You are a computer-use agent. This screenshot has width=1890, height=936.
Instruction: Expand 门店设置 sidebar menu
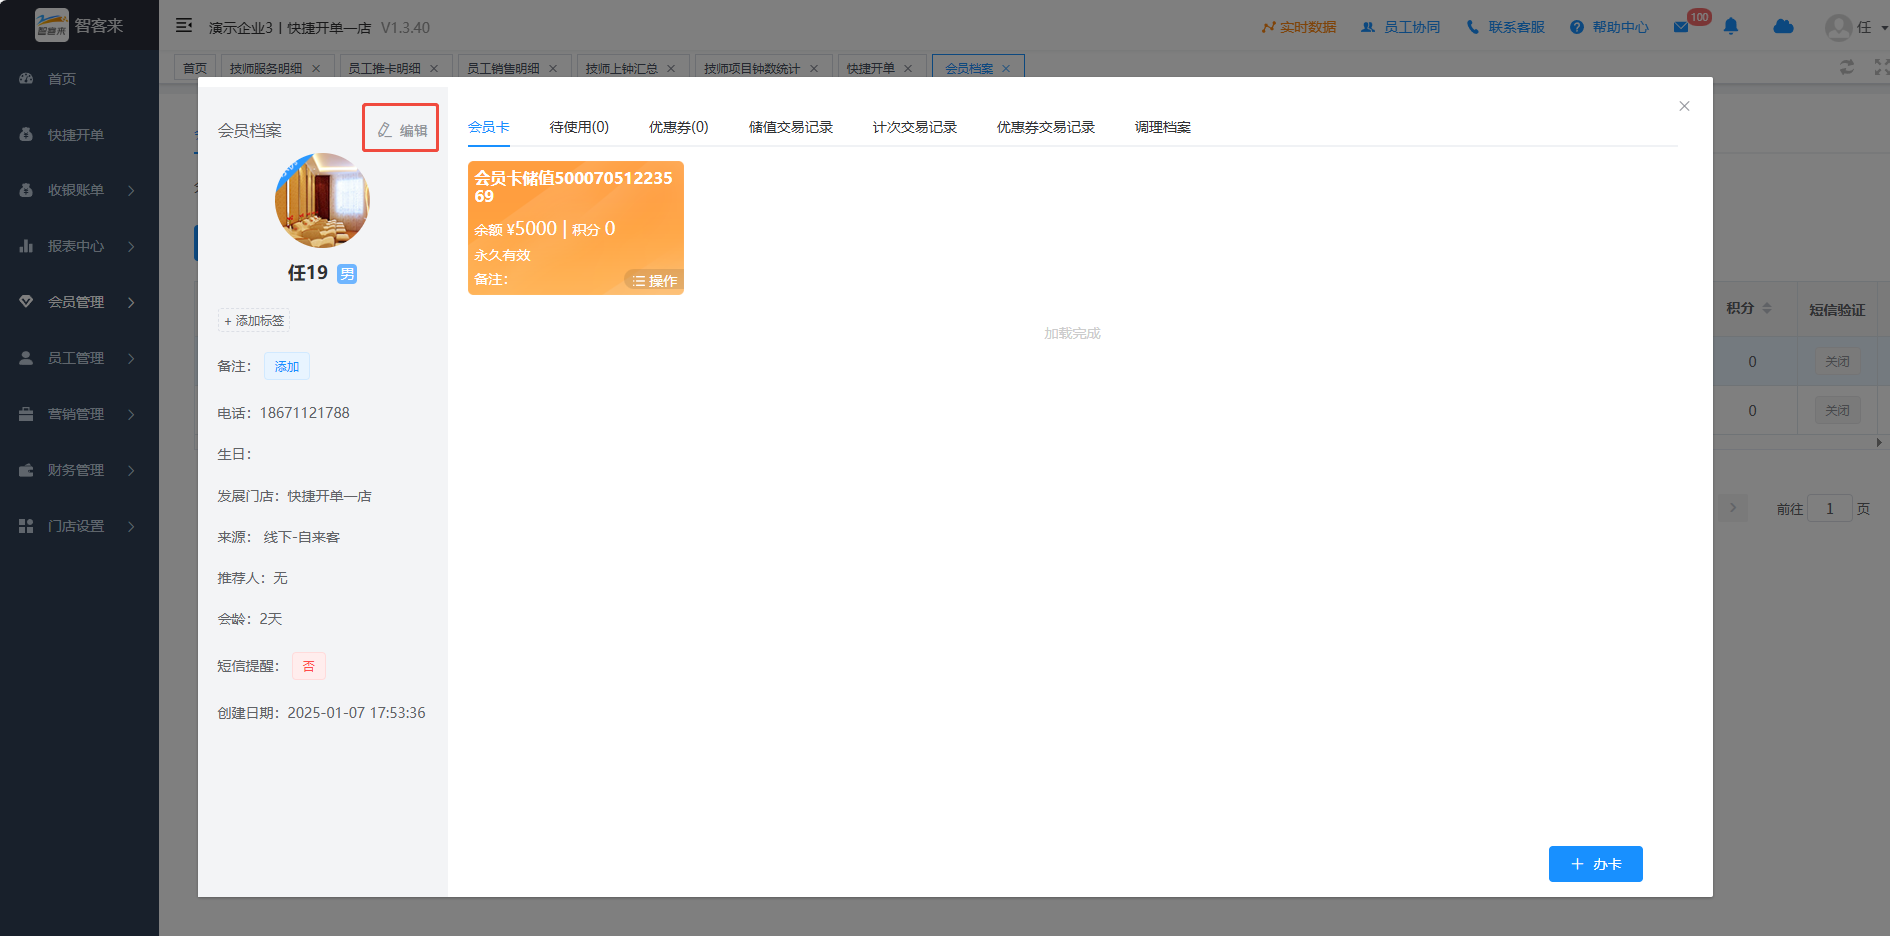(79, 526)
